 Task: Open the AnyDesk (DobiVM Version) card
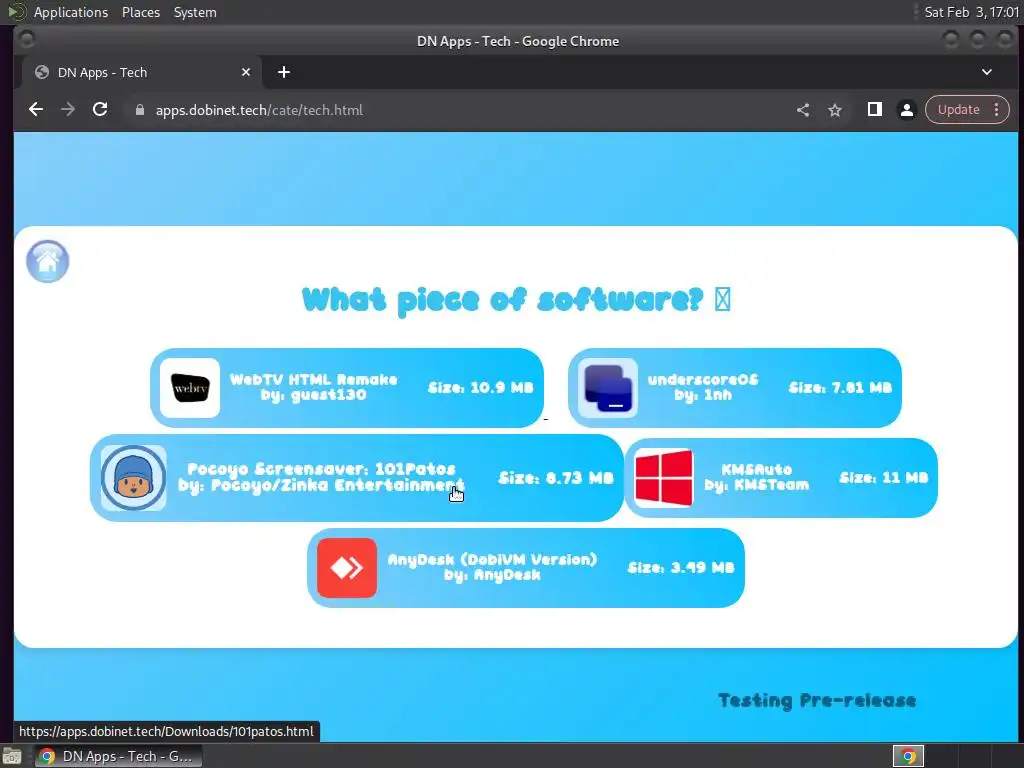pyautogui.click(x=526, y=568)
